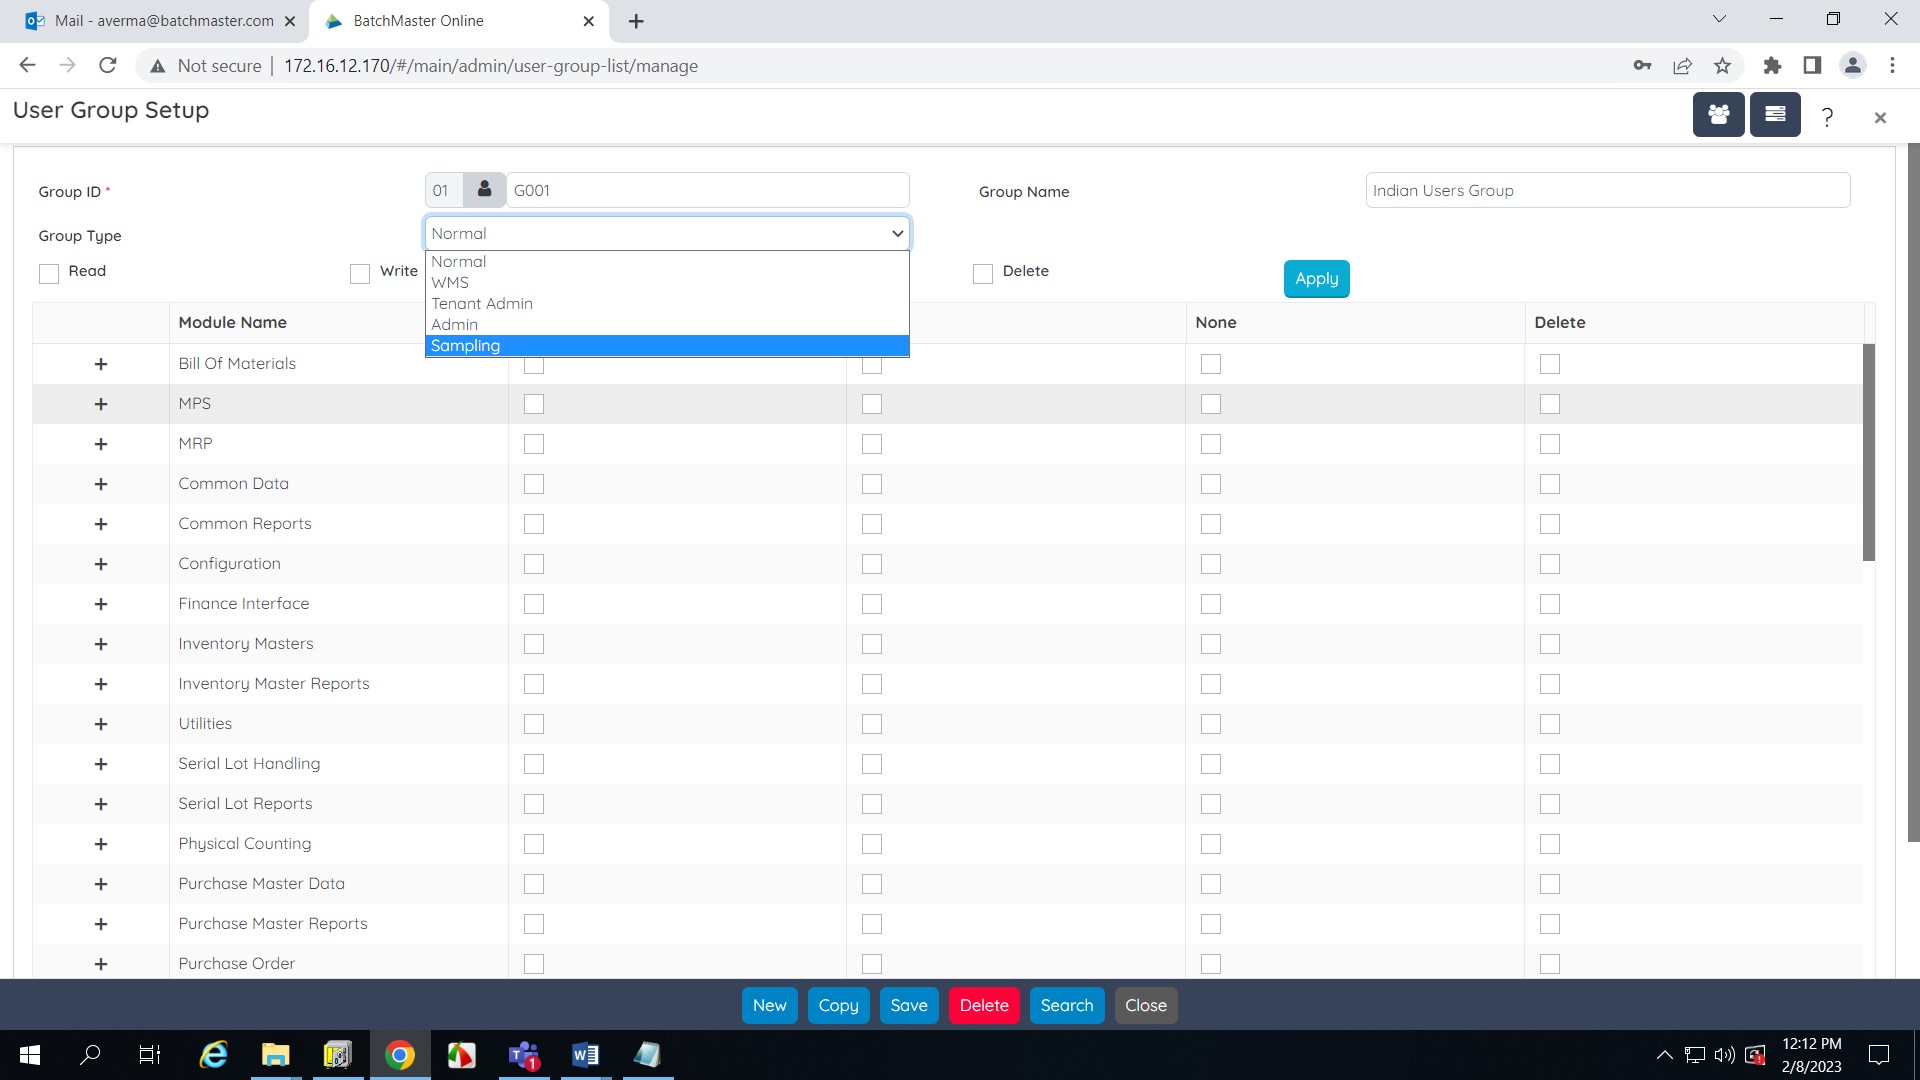Screen dimensions: 1920x1080
Task: Enable the Read permission checkbox
Action: pos(49,273)
